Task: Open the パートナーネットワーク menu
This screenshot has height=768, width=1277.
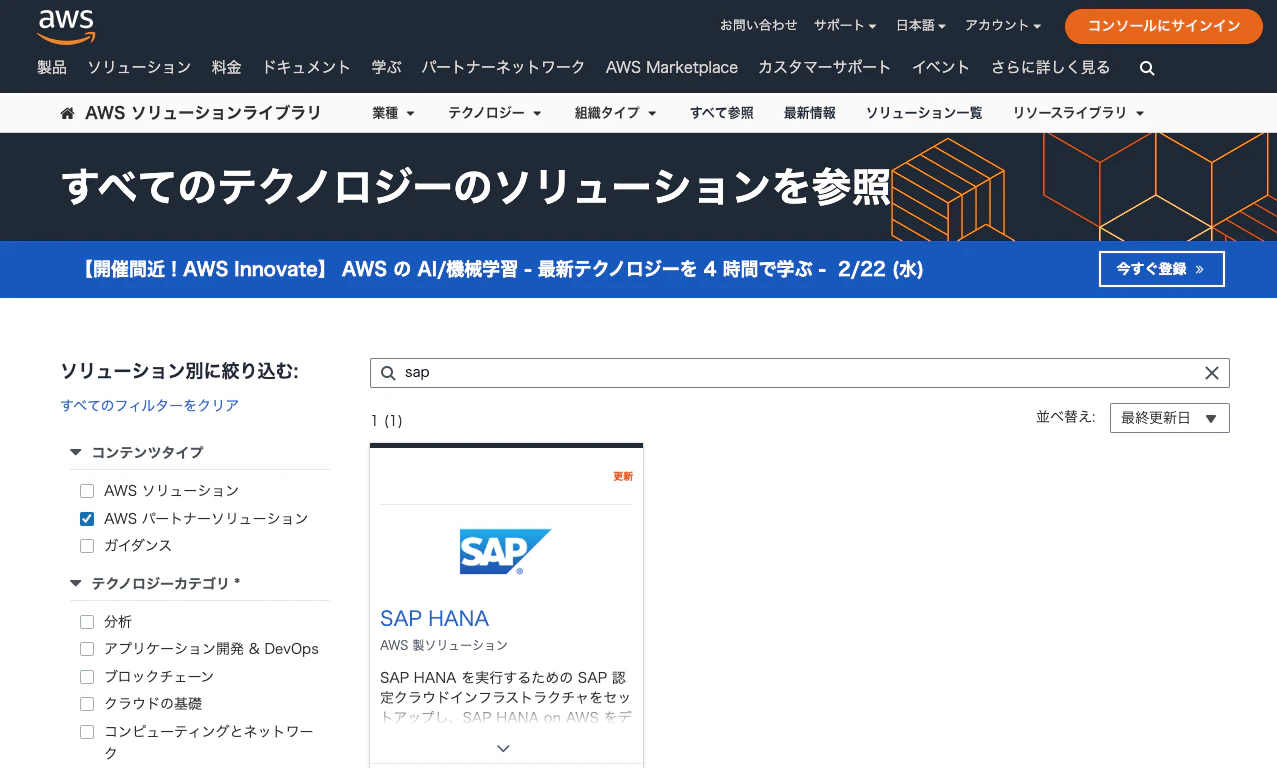Action: tap(503, 68)
